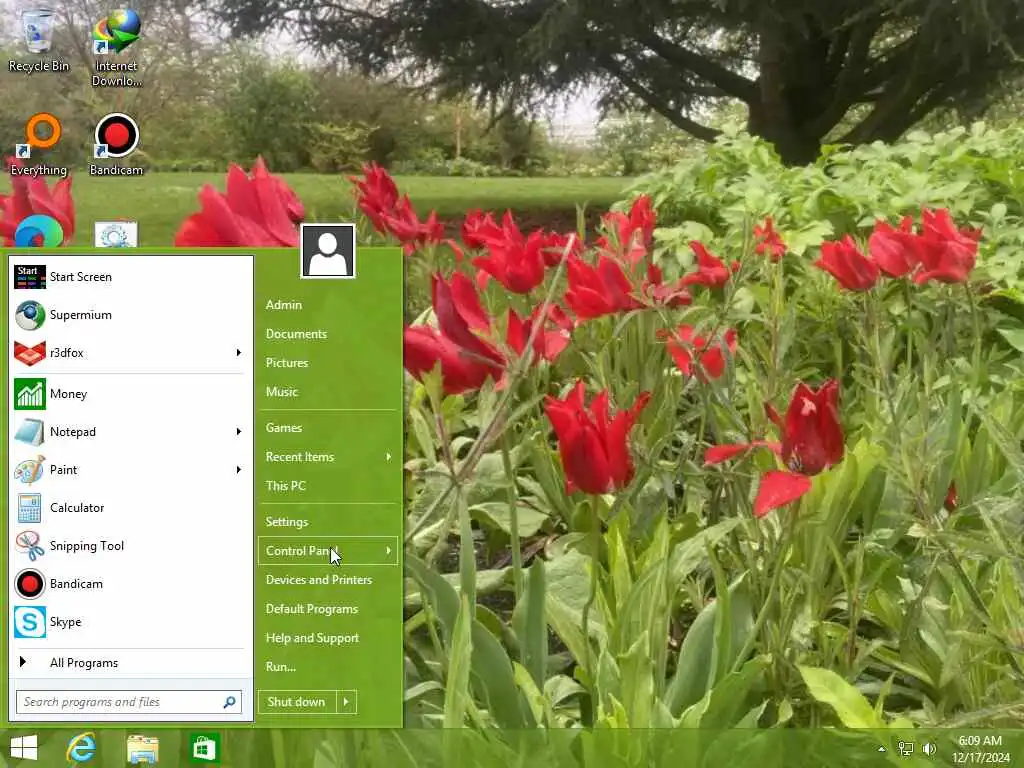Open the Everything desktop icon
Image resolution: width=1024 pixels, height=768 pixels.
(39, 145)
